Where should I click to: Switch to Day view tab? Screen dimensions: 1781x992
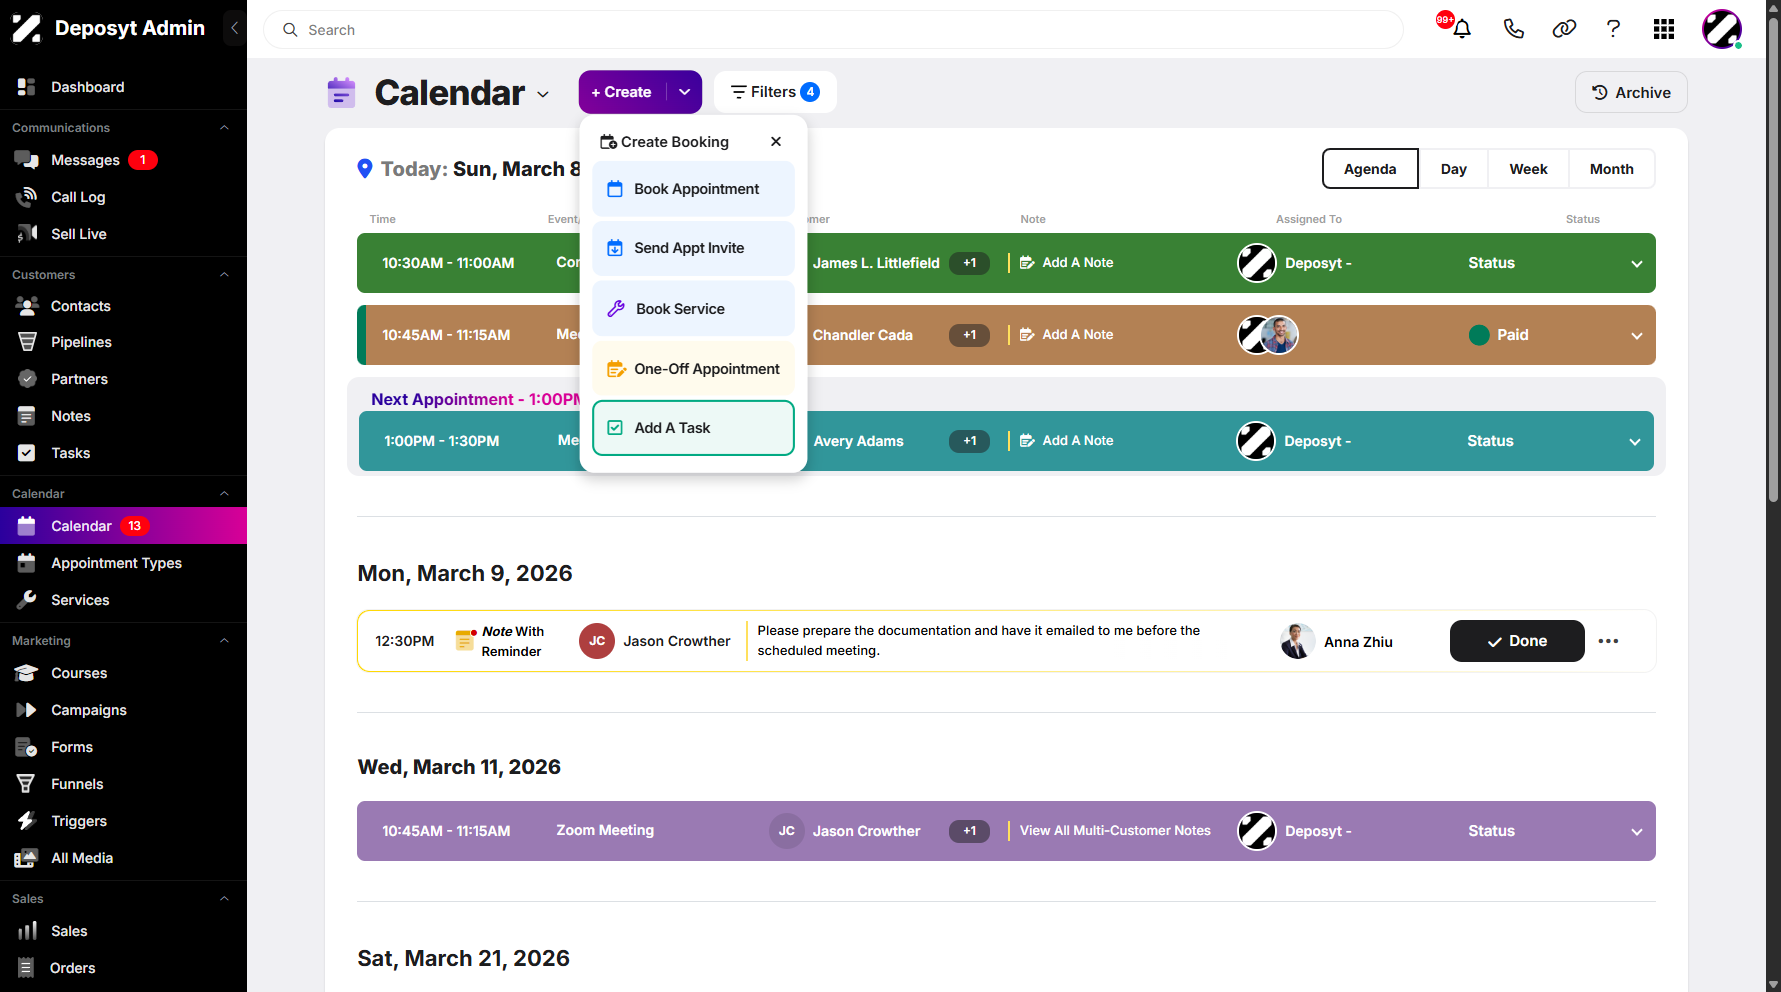(1453, 169)
